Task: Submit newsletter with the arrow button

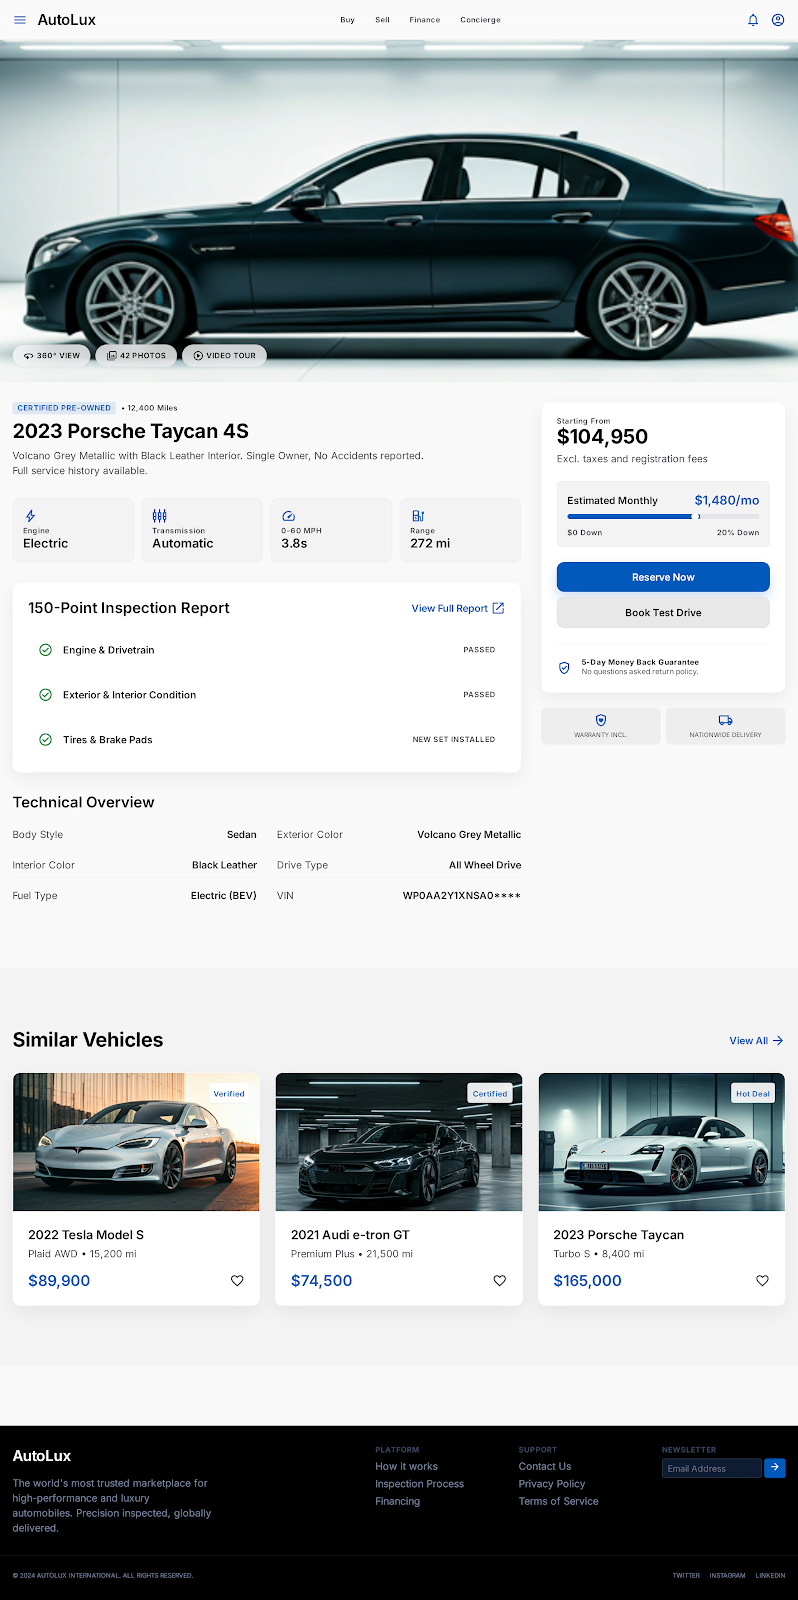Action: pyautogui.click(x=775, y=1468)
